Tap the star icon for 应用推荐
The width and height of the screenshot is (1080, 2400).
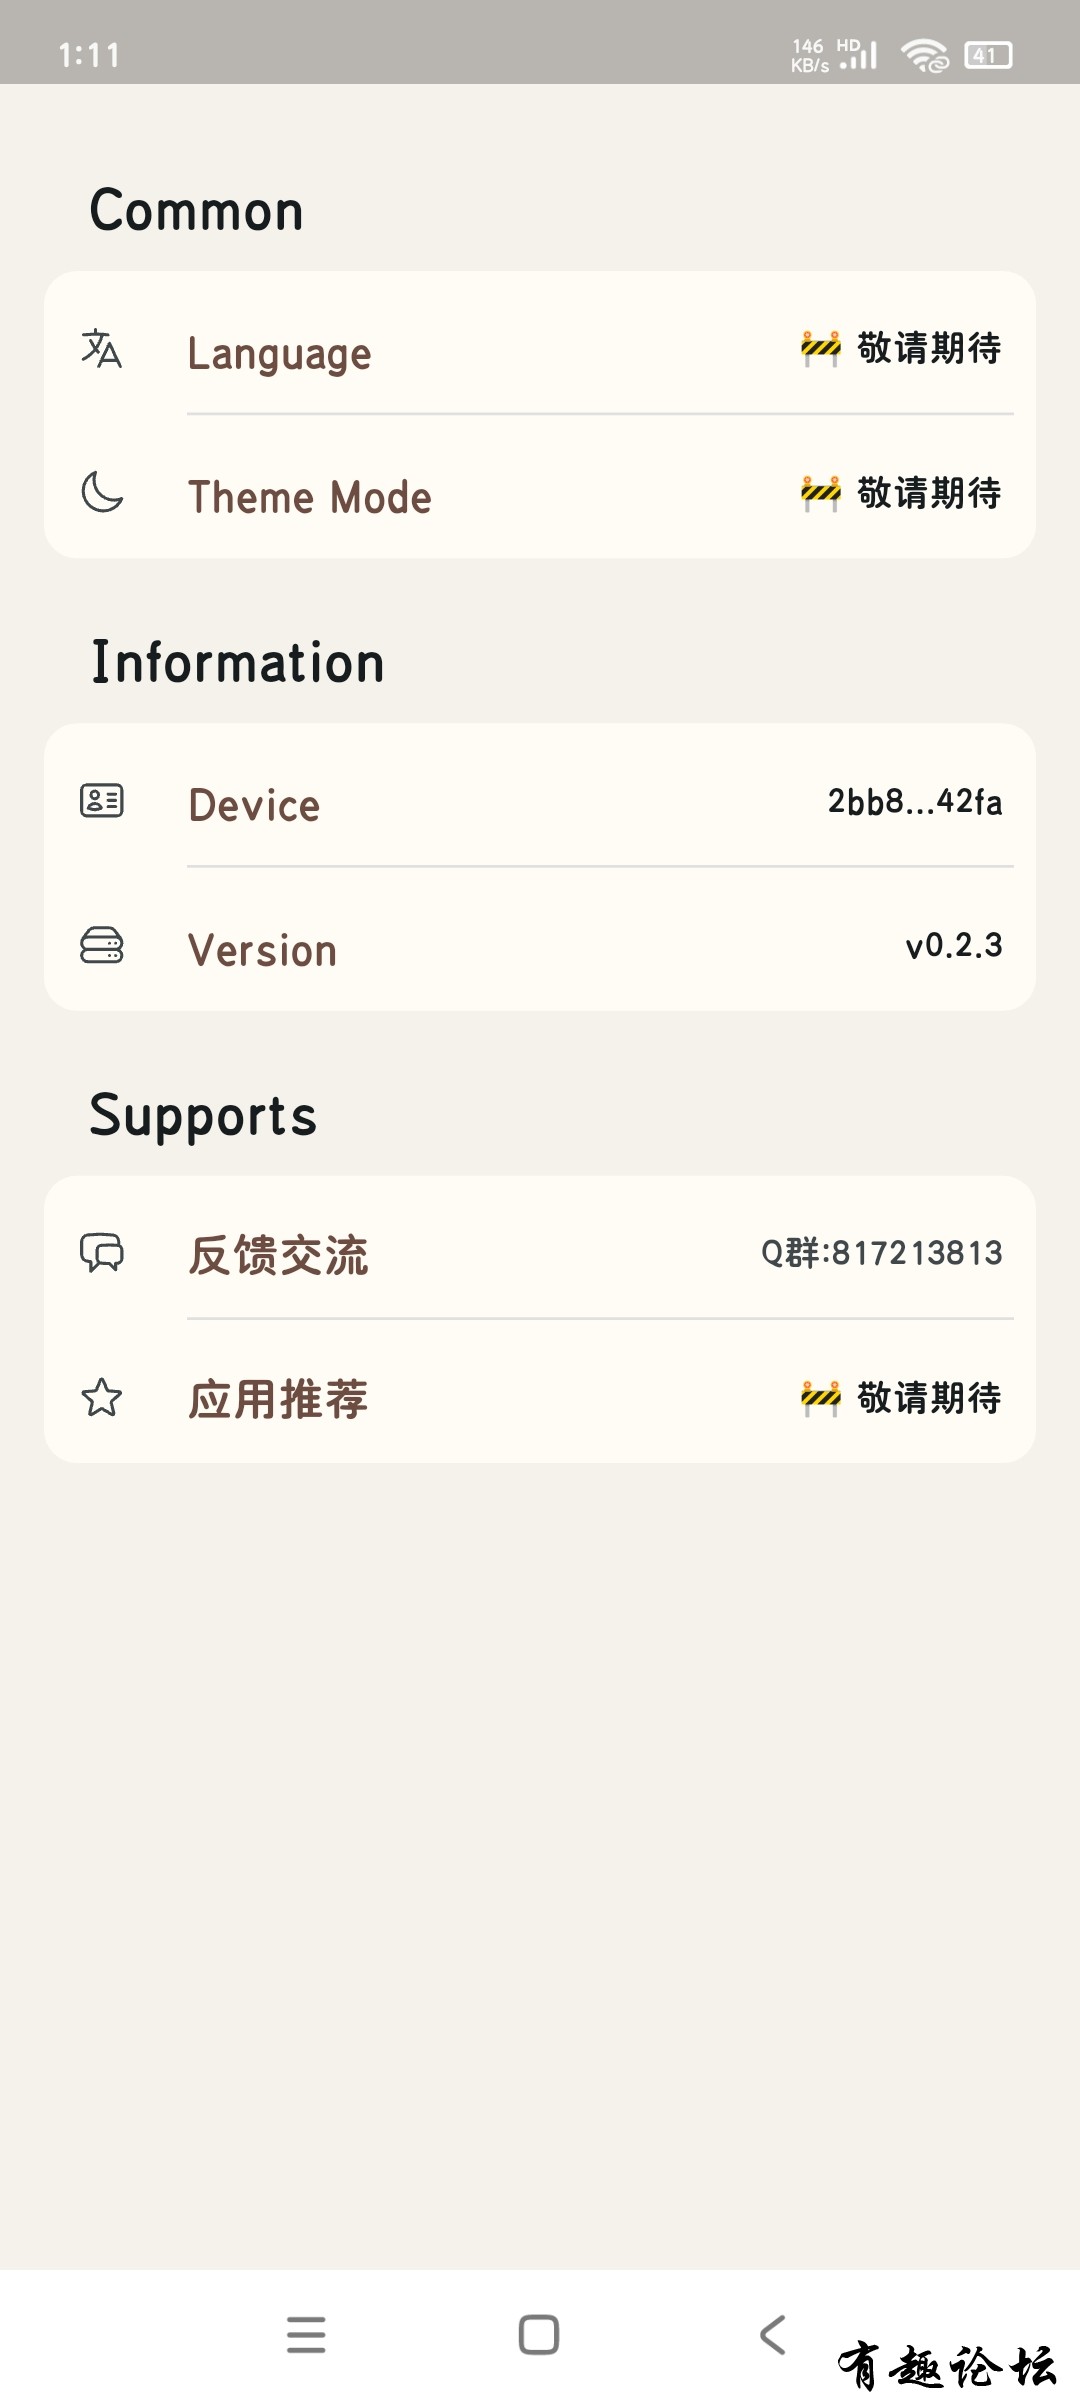tap(101, 1398)
